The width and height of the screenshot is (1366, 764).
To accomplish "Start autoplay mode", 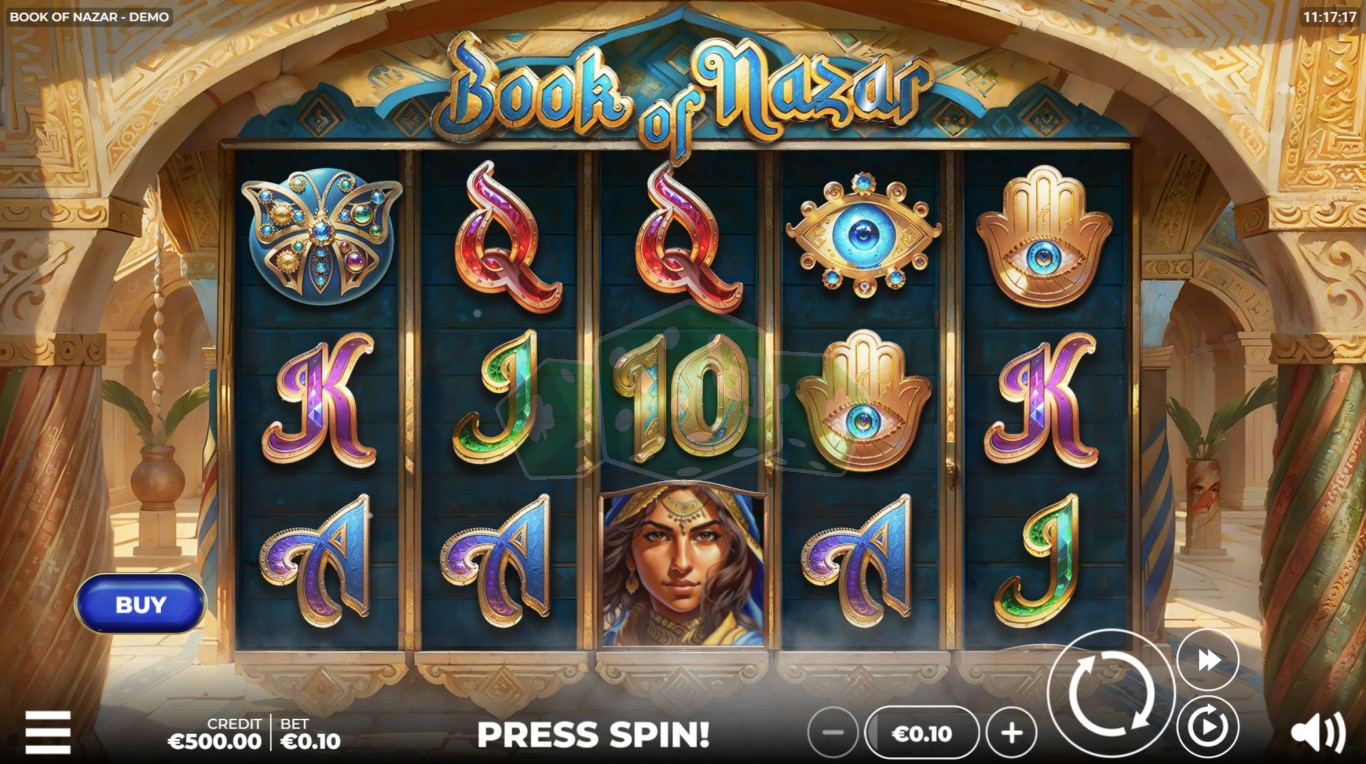I will (x=1207, y=727).
